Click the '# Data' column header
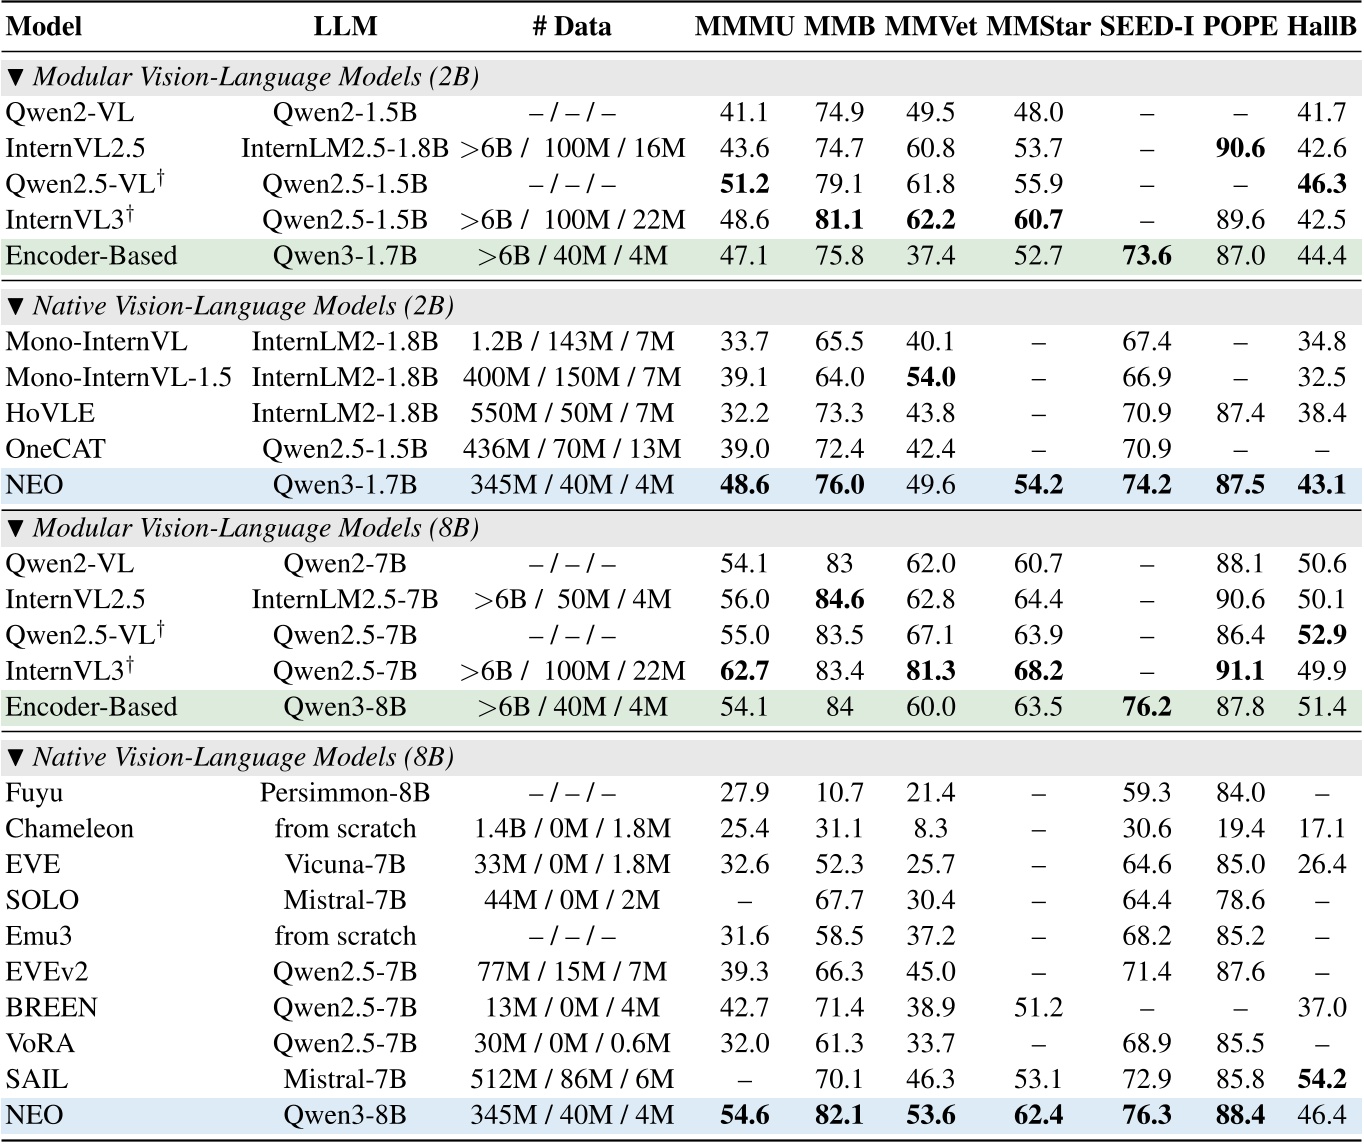Viewport: 1364px width, 1145px height. [571, 26]
